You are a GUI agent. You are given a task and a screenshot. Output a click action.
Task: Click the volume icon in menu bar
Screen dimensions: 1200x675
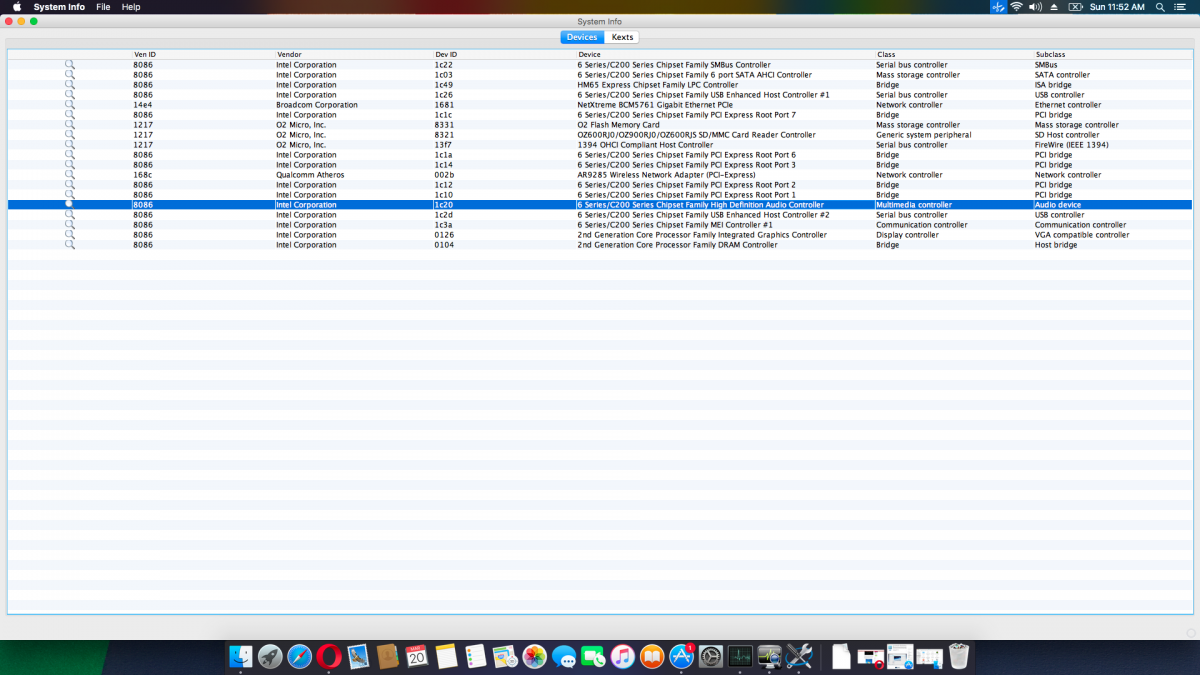(x=1036, y=7)
